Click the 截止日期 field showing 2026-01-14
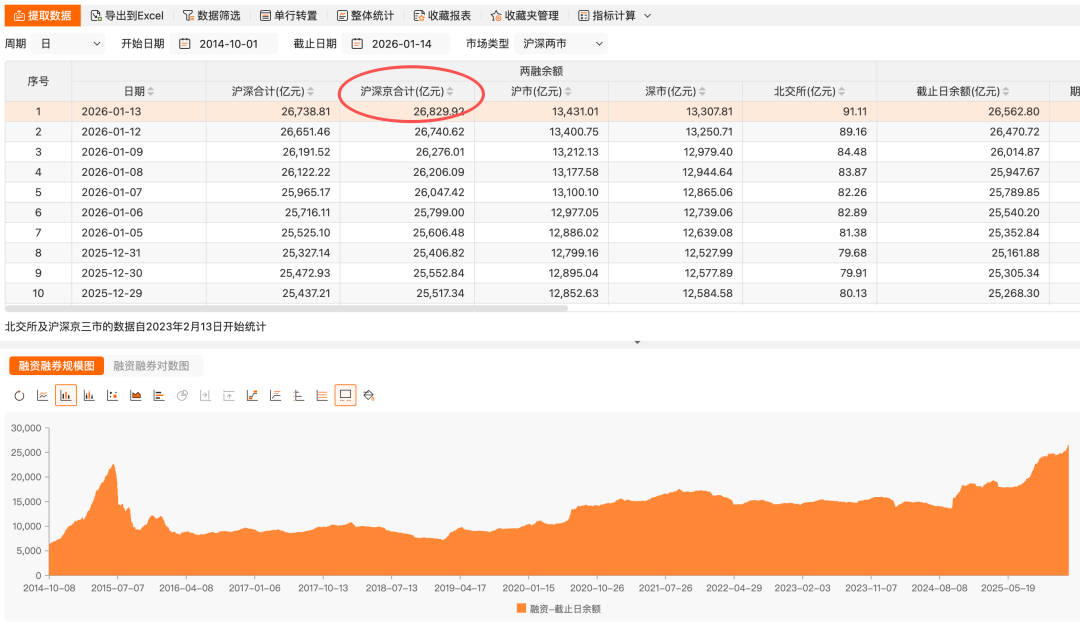 (x=396, y=43)
